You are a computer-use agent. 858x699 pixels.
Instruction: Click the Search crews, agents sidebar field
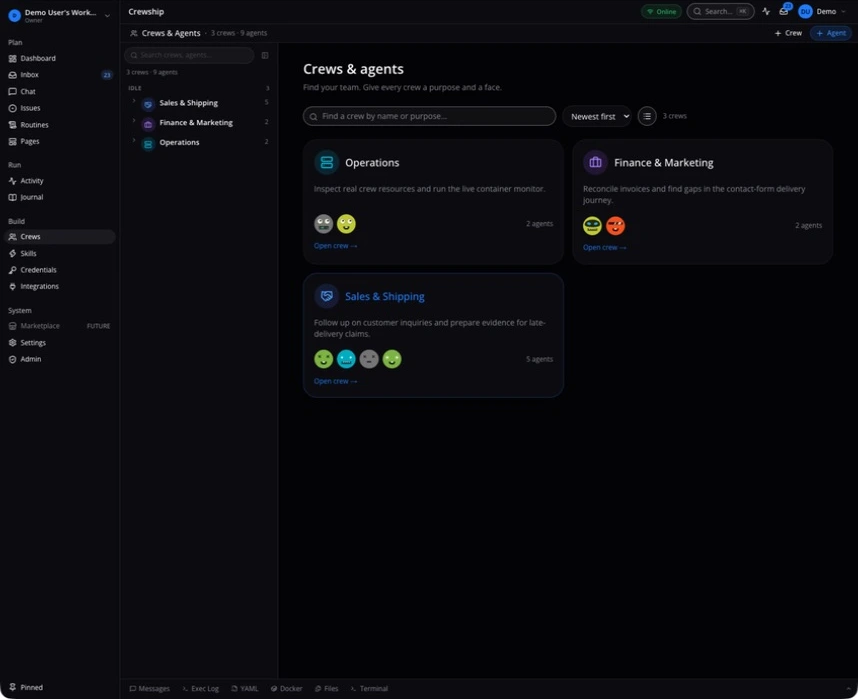point(189,55)
